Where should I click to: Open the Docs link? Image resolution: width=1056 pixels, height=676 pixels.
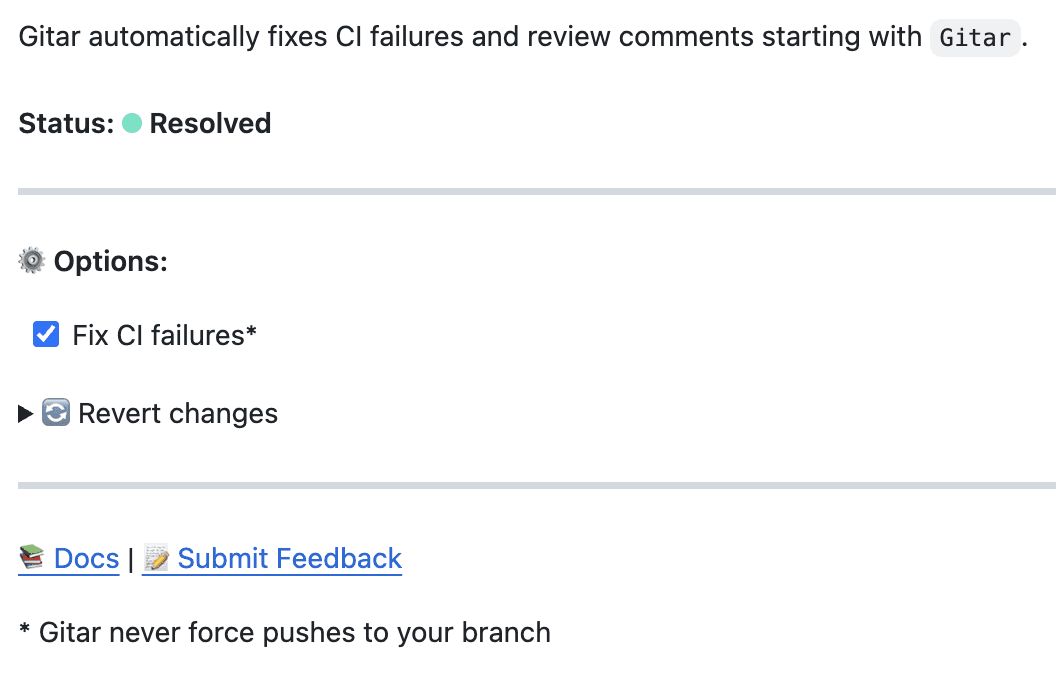point(86,558)
